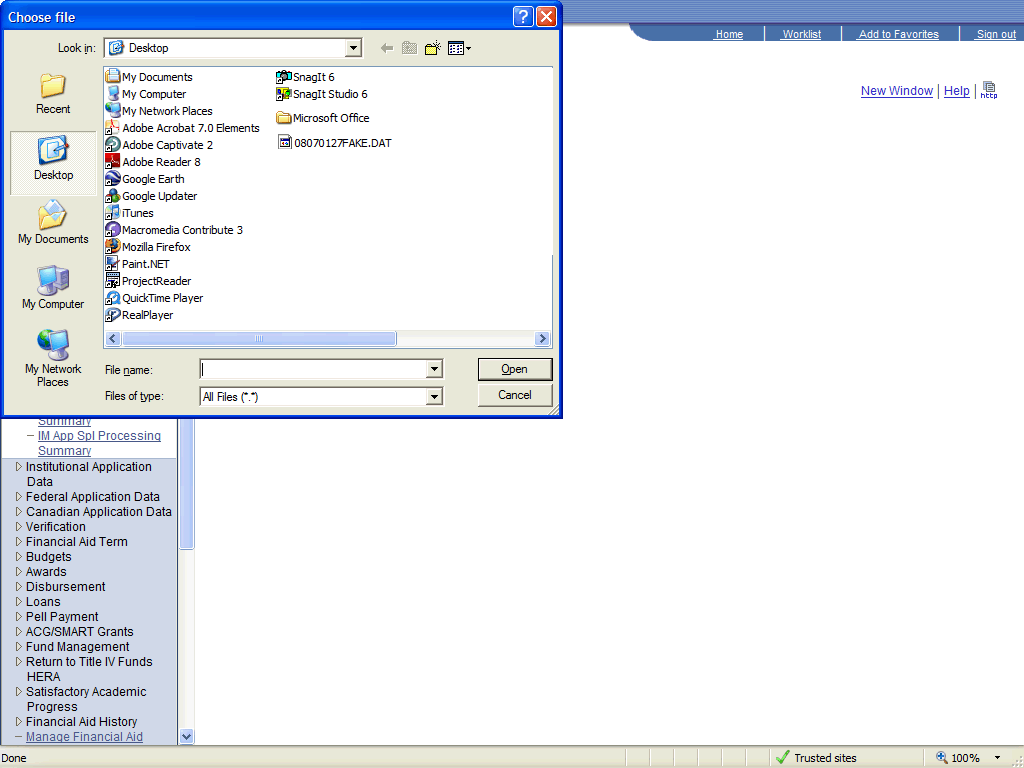Viewport: 1024px width, 768px height.
Task: Click into the File name field
Action: (x=313, y=369)
